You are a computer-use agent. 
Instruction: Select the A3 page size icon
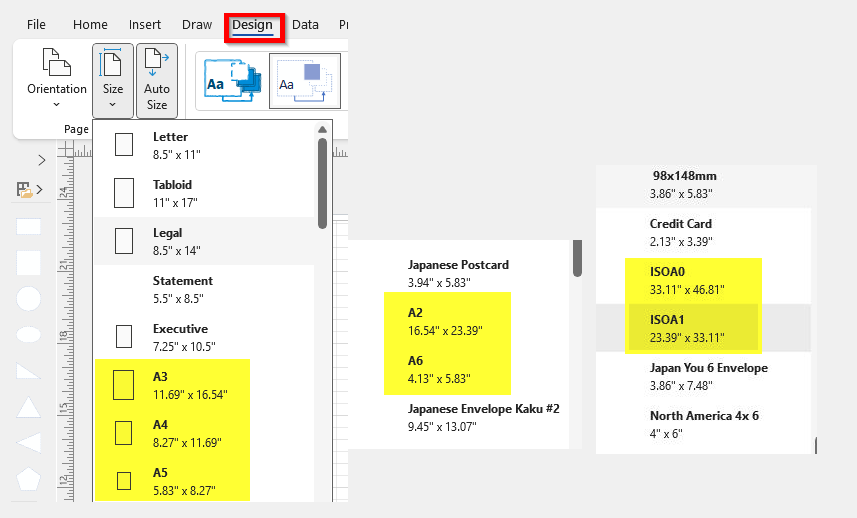[x=124, y=385]
